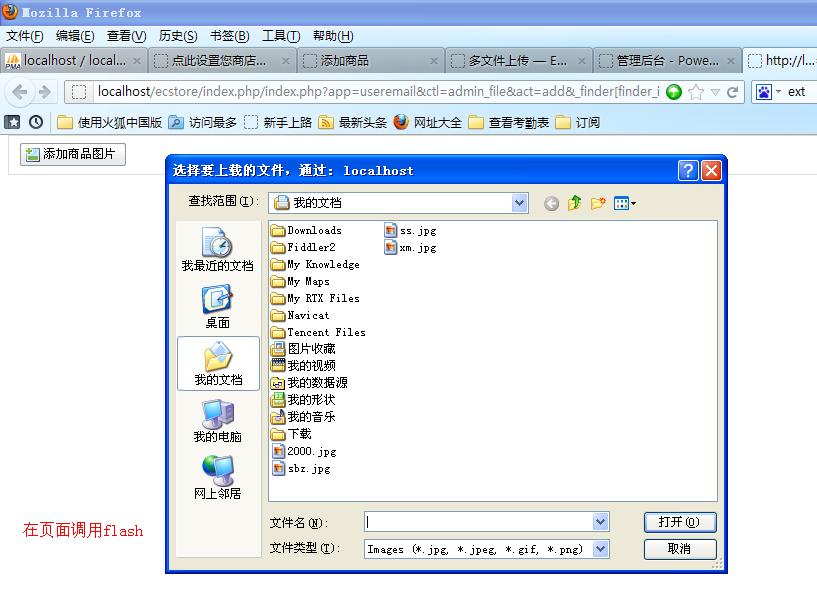Open Recent Documents in the places bar
Viewport: 817px width, 616px height.
(x=217, y=249)
